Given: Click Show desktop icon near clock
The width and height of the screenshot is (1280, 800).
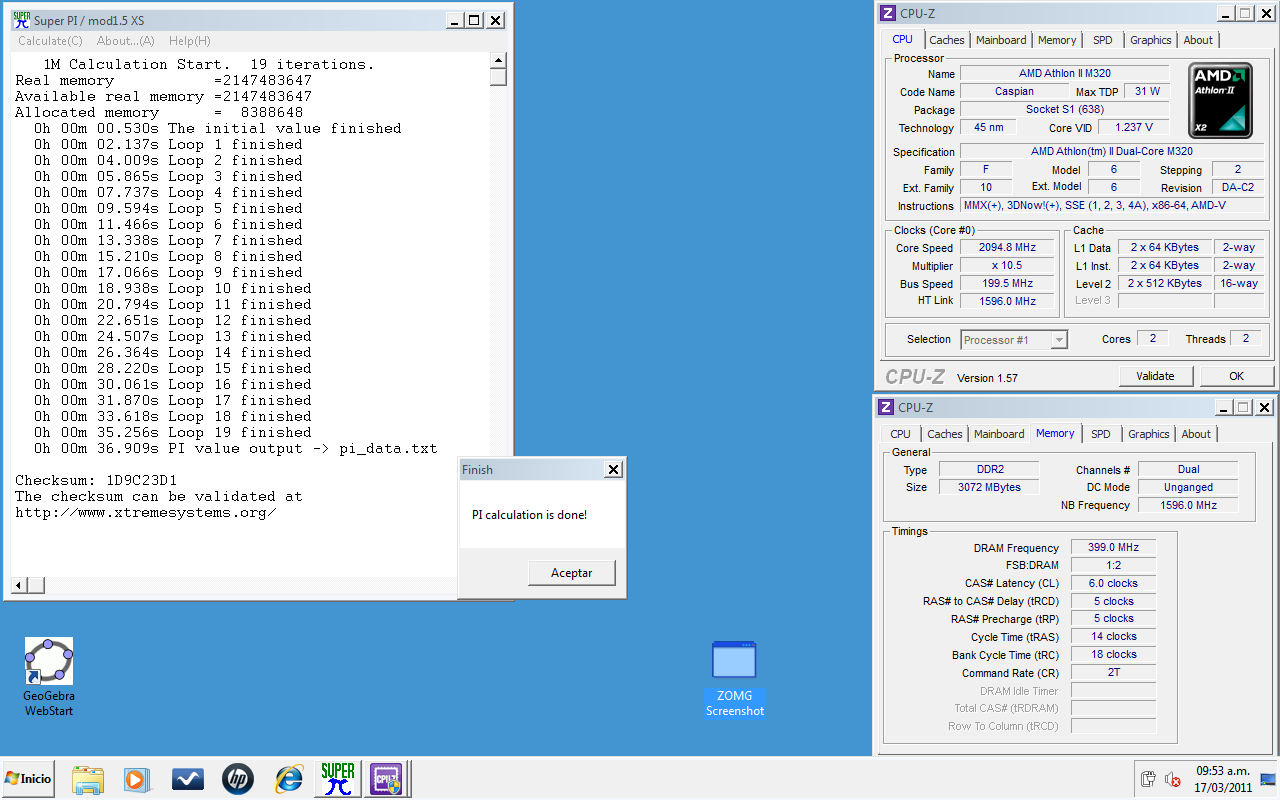Looking at the screenshot, I should pos(1268,778).
